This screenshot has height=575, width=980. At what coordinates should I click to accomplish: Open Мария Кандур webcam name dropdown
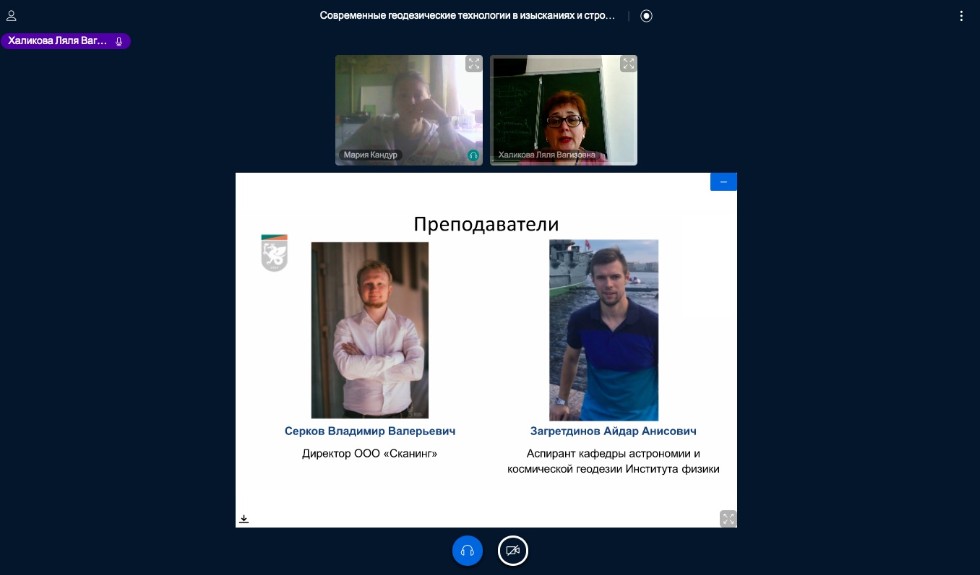click(x=370, y=155)
